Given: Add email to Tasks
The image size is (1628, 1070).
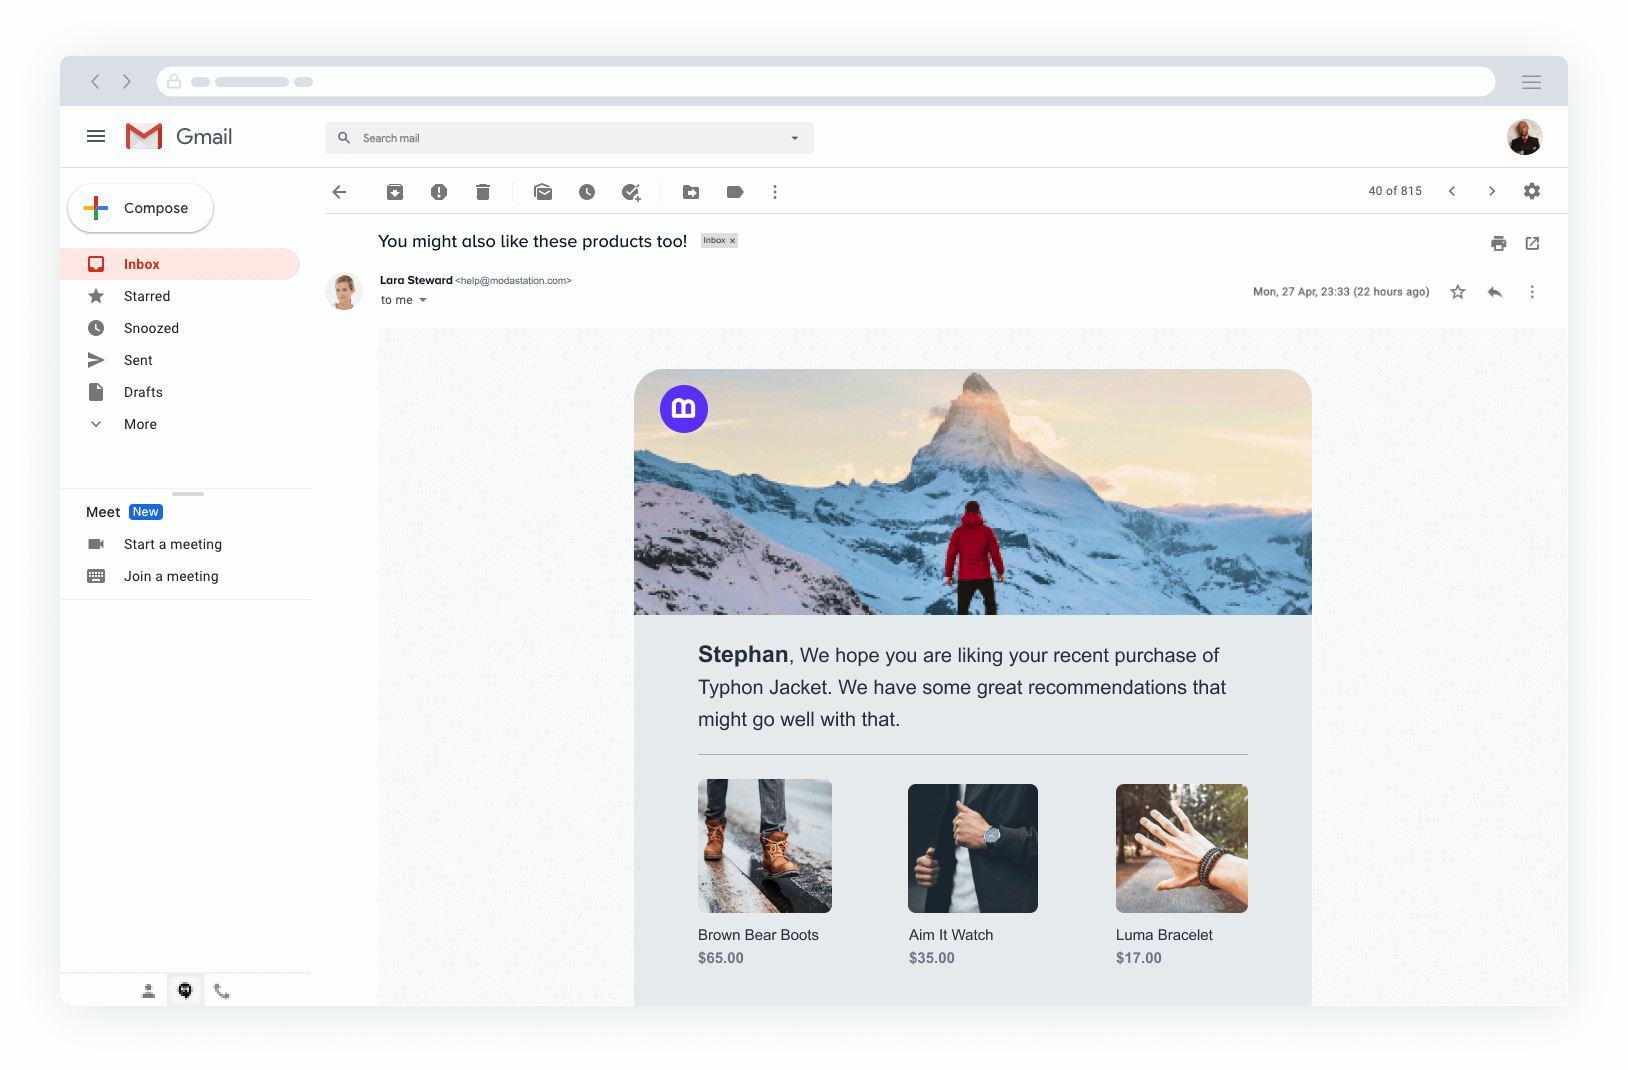Looking at the screenshot, I should tap(631, 192).
